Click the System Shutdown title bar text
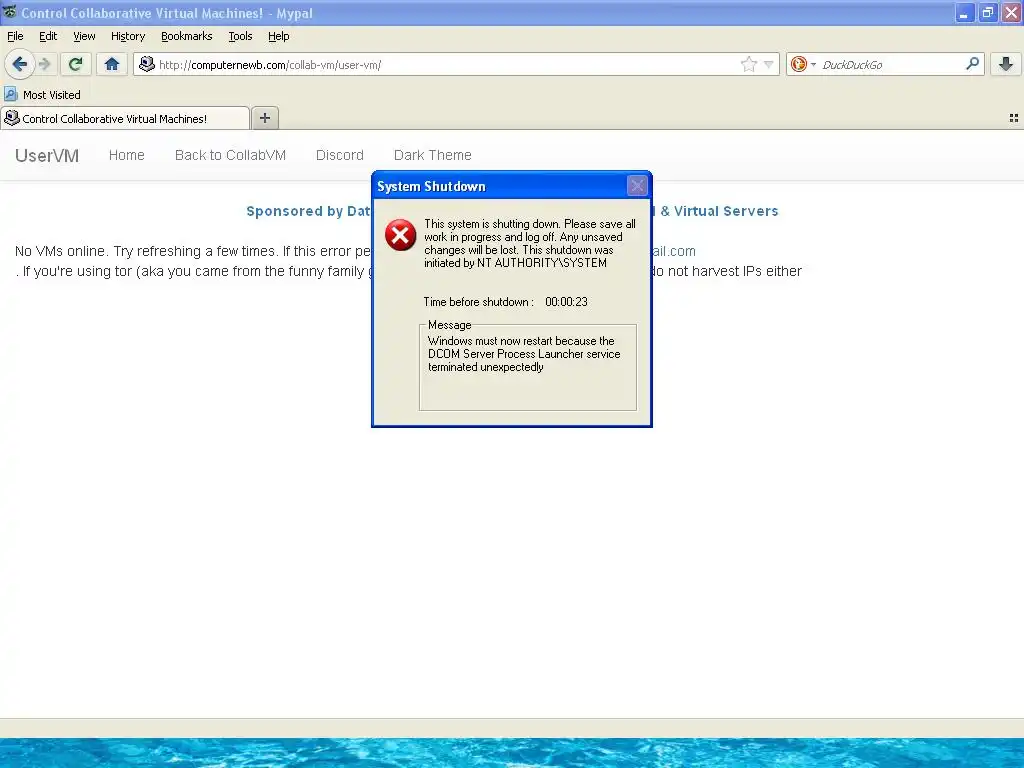 (x=431, y=186)
